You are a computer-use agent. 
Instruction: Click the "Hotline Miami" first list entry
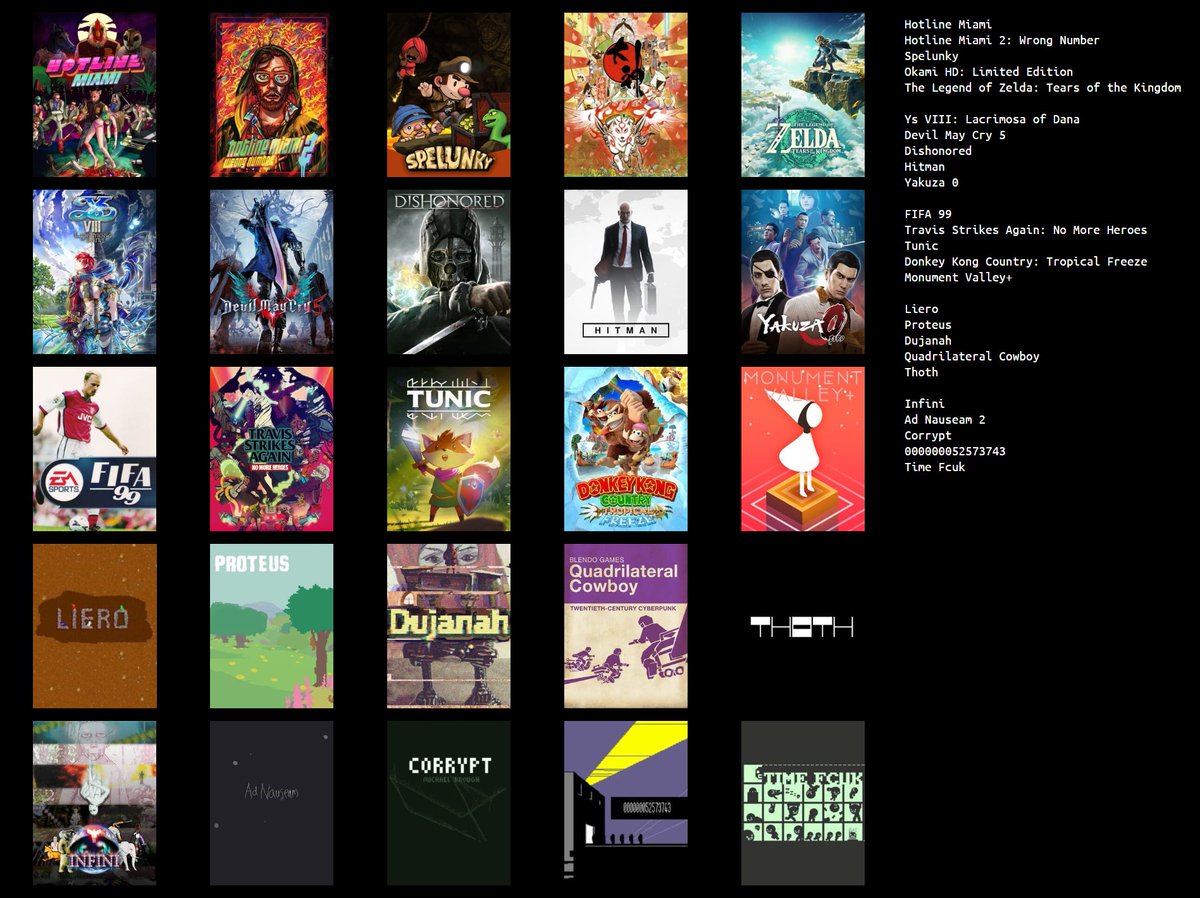948,24
